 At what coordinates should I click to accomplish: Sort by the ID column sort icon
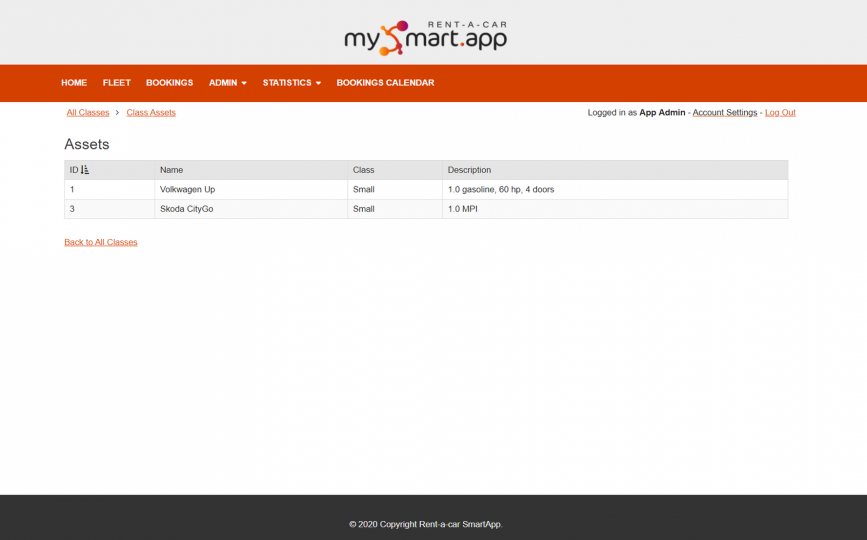(x=85, y=170)
